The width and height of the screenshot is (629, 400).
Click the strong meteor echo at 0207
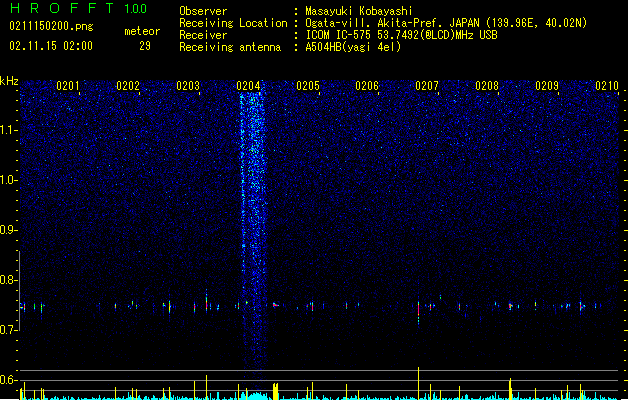(x=418, y=312)
